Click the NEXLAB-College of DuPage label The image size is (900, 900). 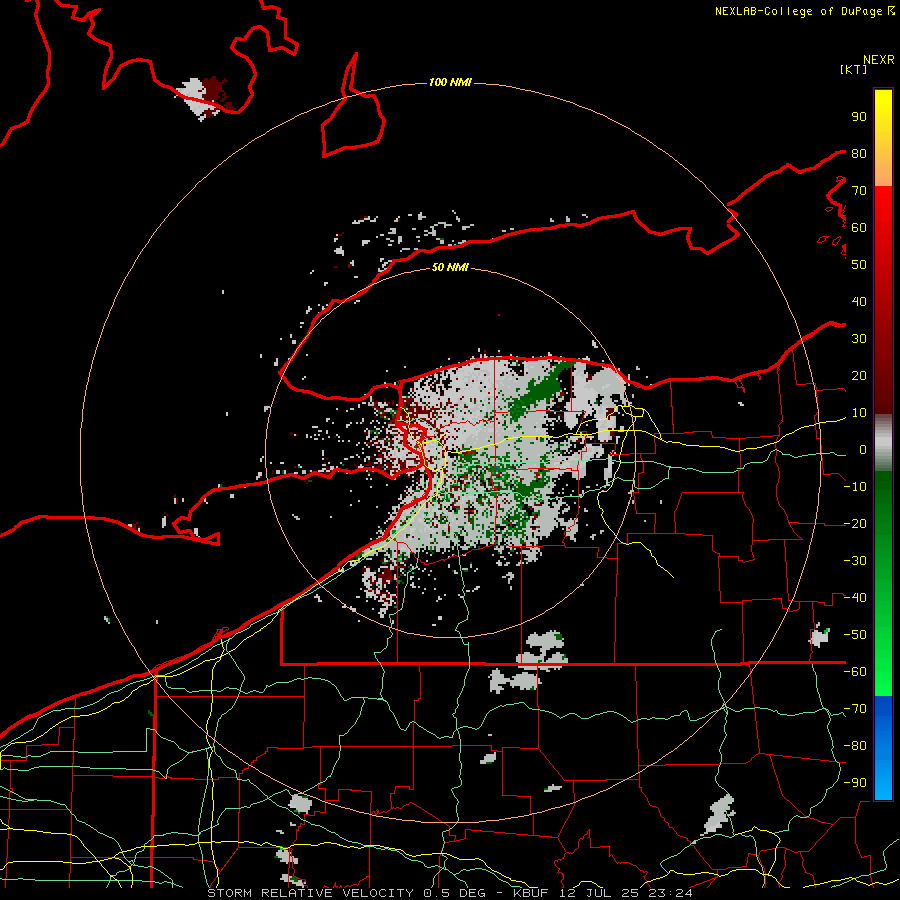tap(804, 11)
